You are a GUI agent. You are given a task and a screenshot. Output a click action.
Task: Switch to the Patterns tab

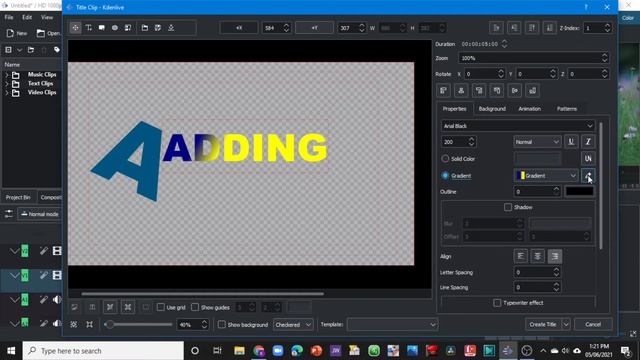coord(567,109)
